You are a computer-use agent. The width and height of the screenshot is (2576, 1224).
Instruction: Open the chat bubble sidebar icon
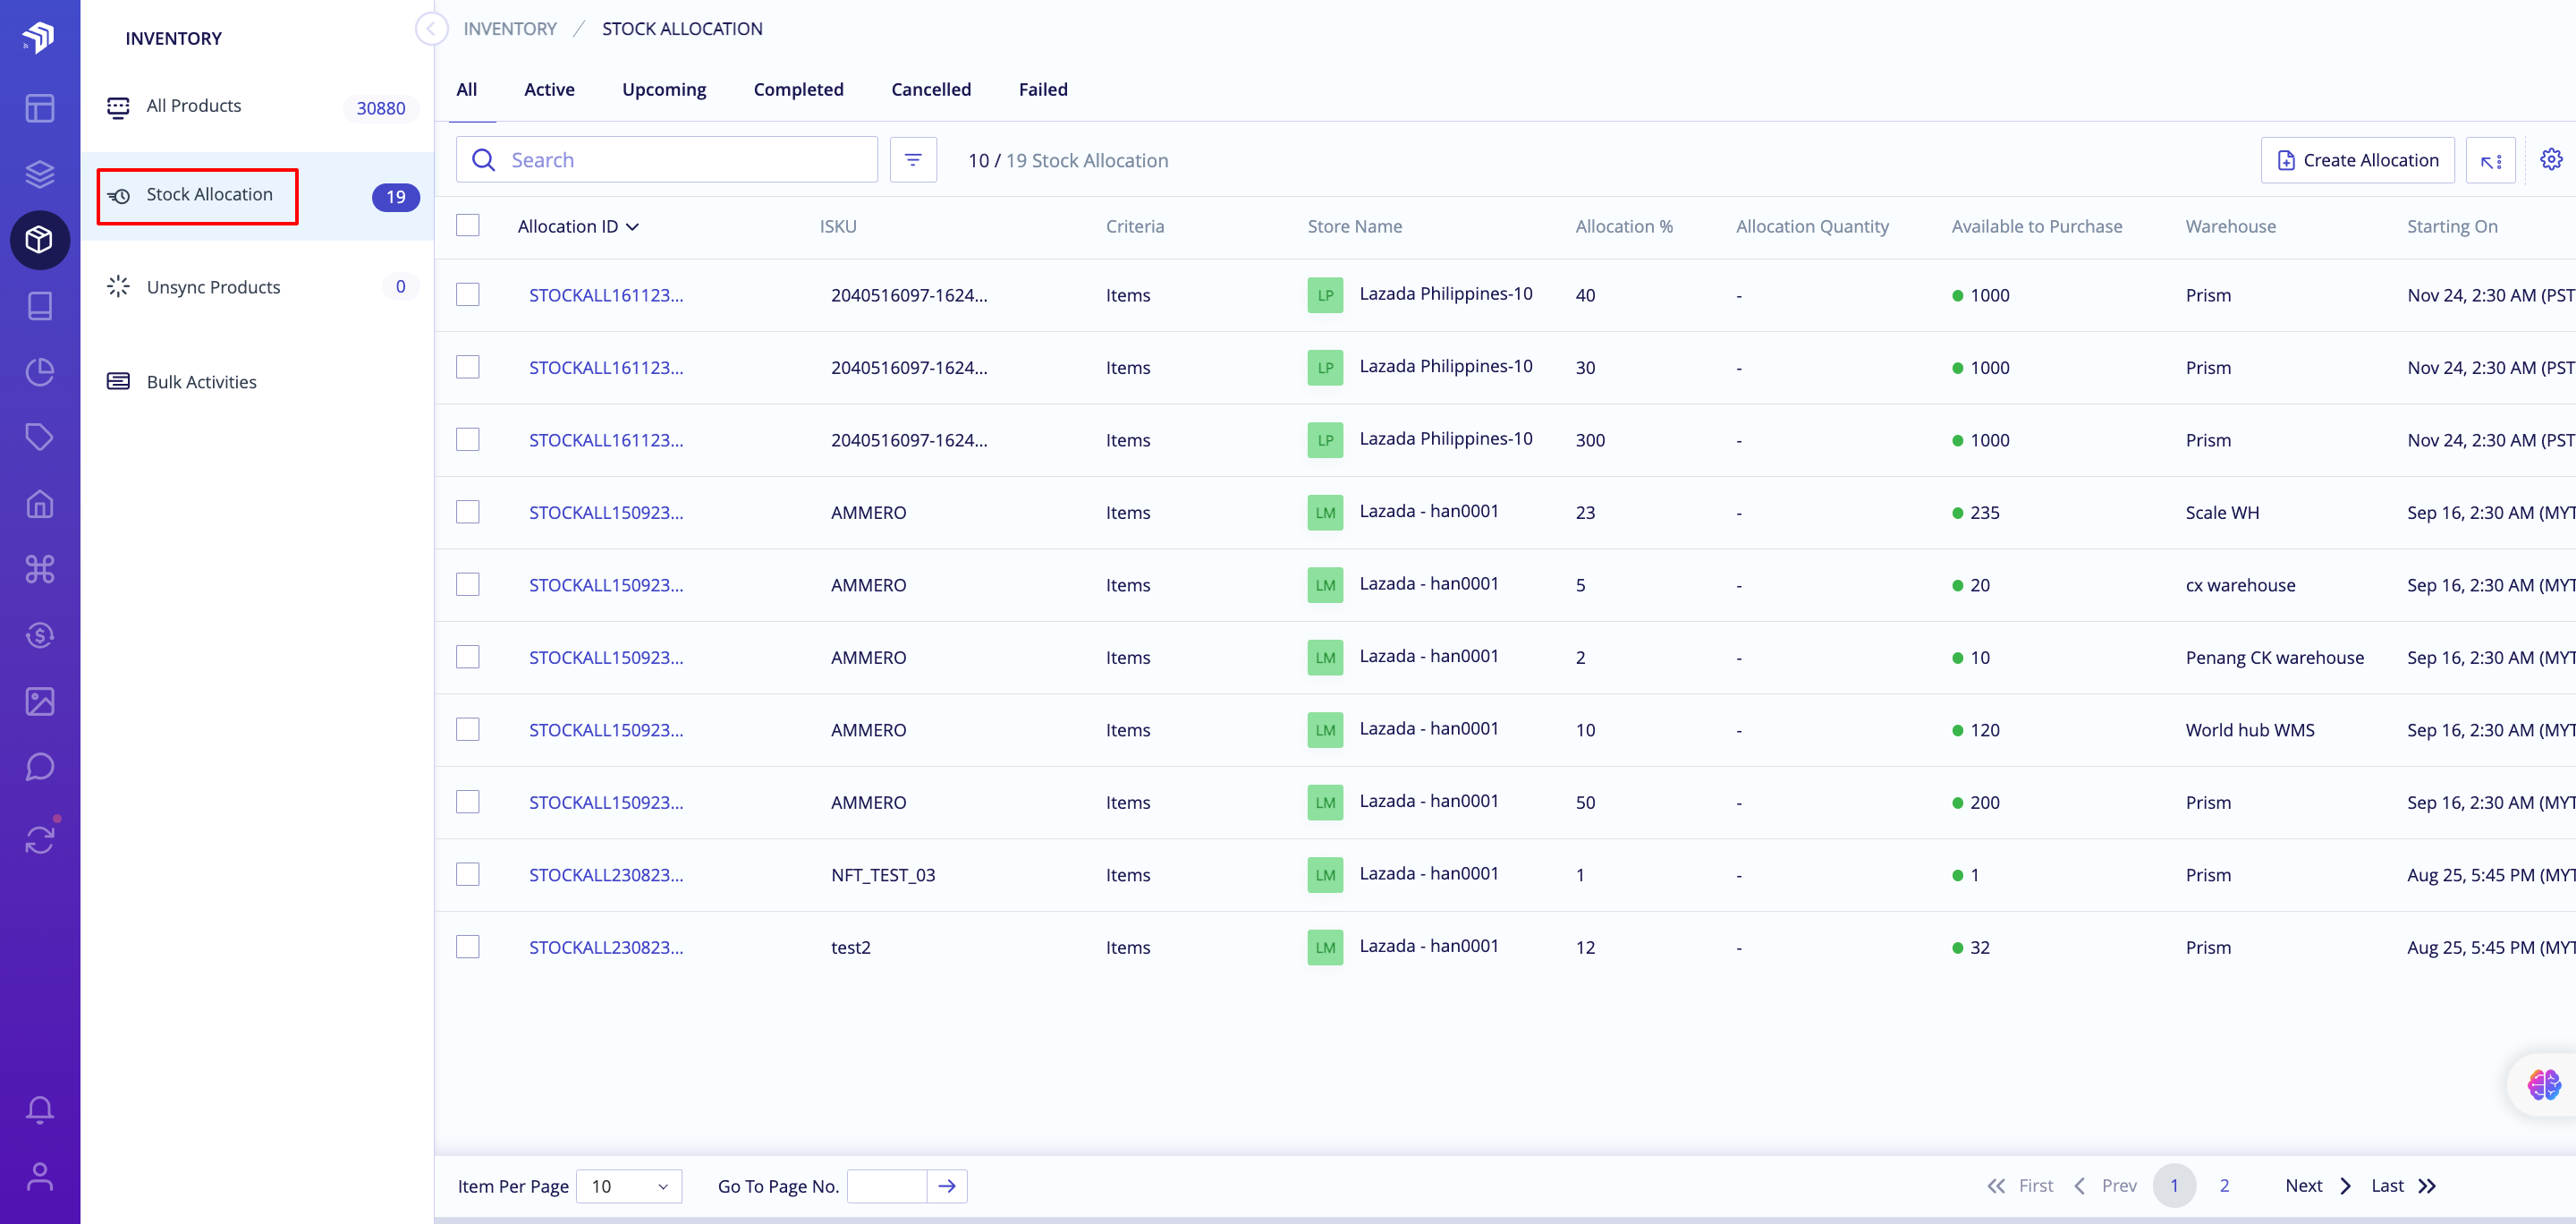(x=40, y=767)
